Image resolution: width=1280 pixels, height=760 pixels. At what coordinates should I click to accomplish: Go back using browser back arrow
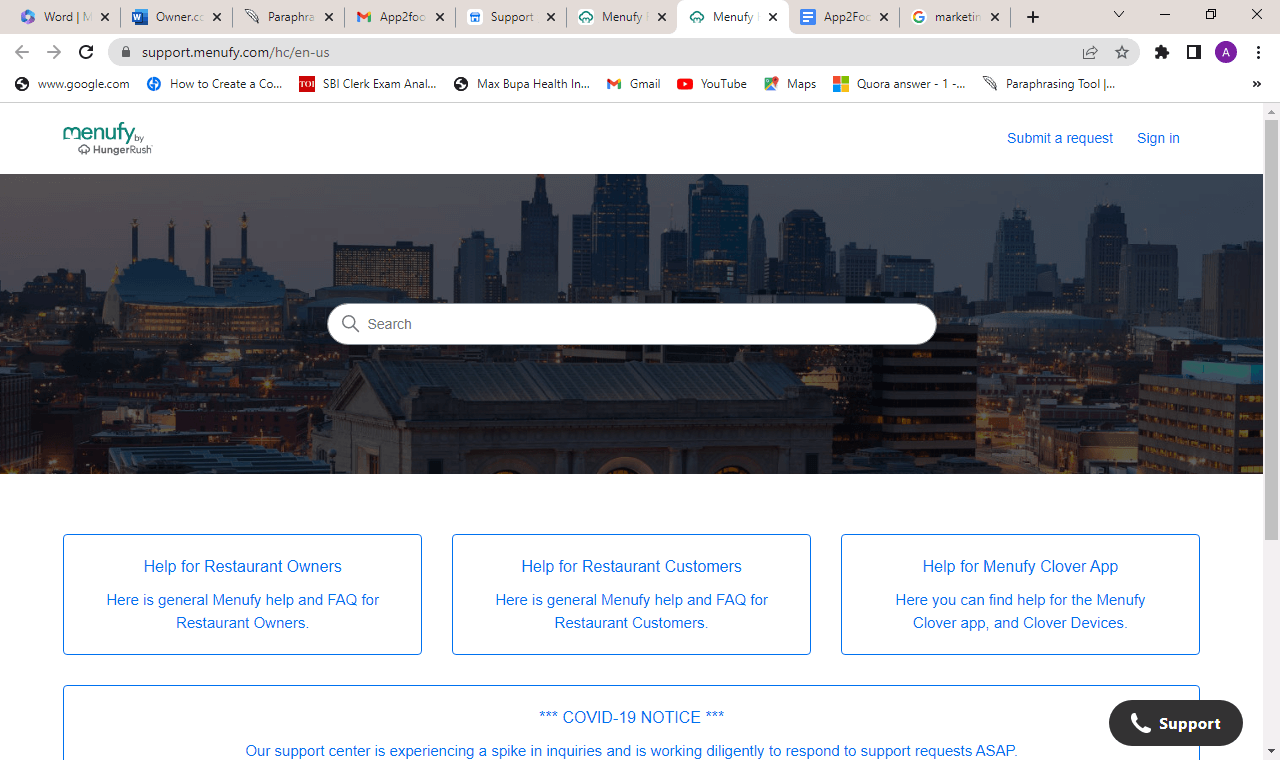[22, 52]
